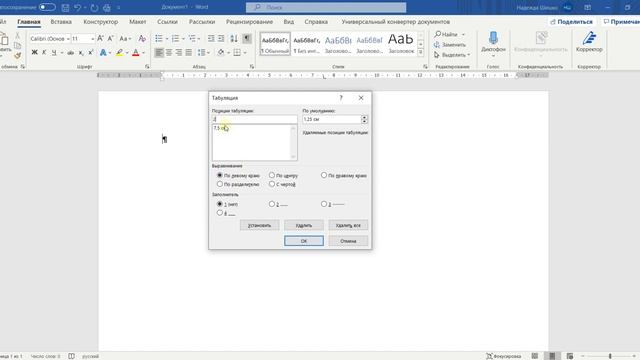The image size is (640, 360).
Task: Click the Dictate microphone icon
Action: coord(493,38)
